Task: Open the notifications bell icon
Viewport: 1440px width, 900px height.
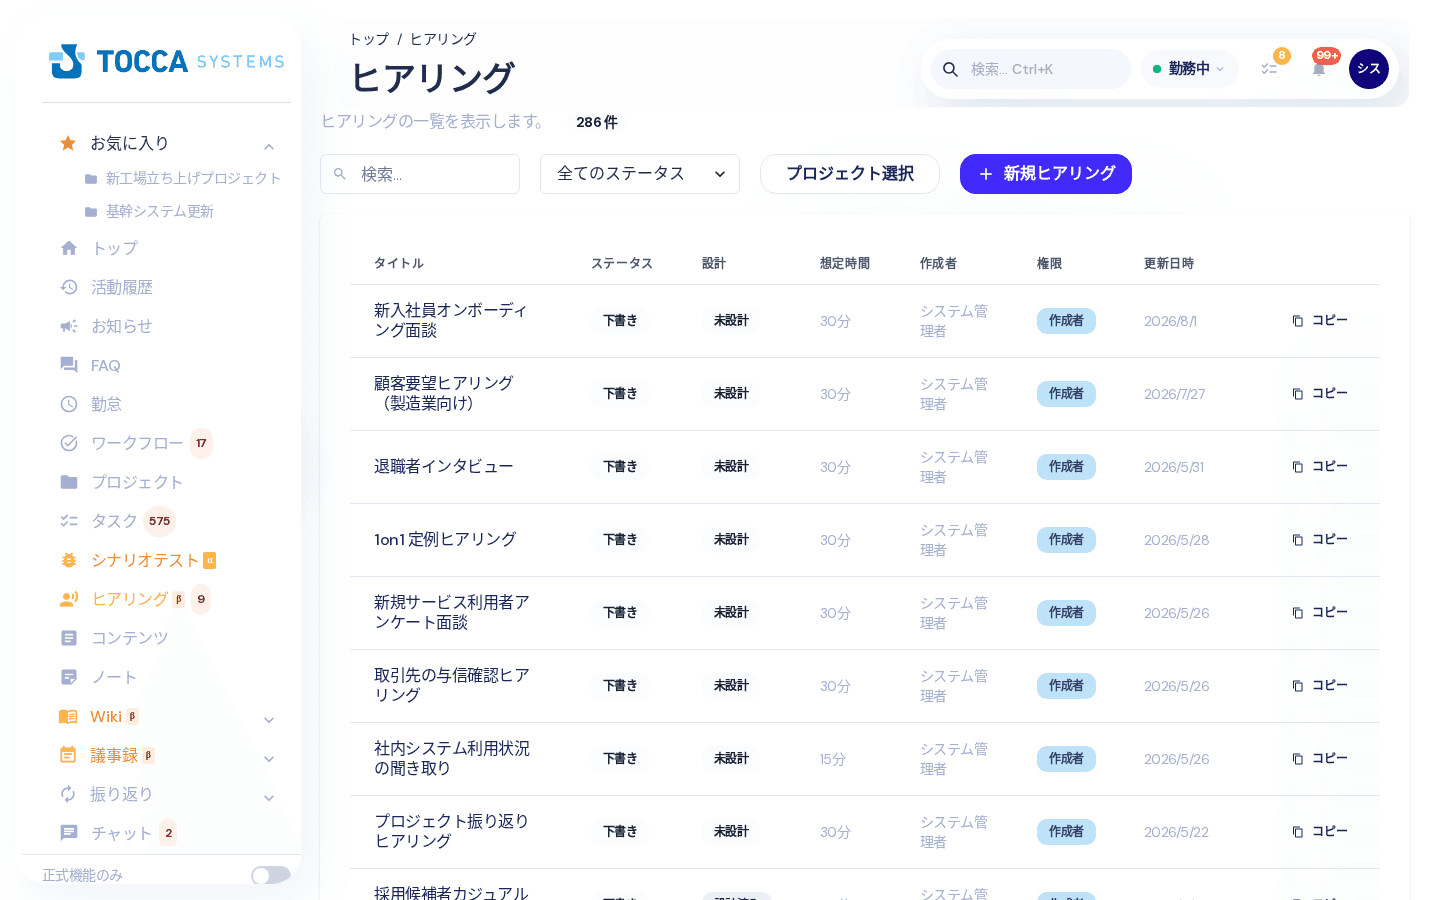Action: coord(1319,69)
